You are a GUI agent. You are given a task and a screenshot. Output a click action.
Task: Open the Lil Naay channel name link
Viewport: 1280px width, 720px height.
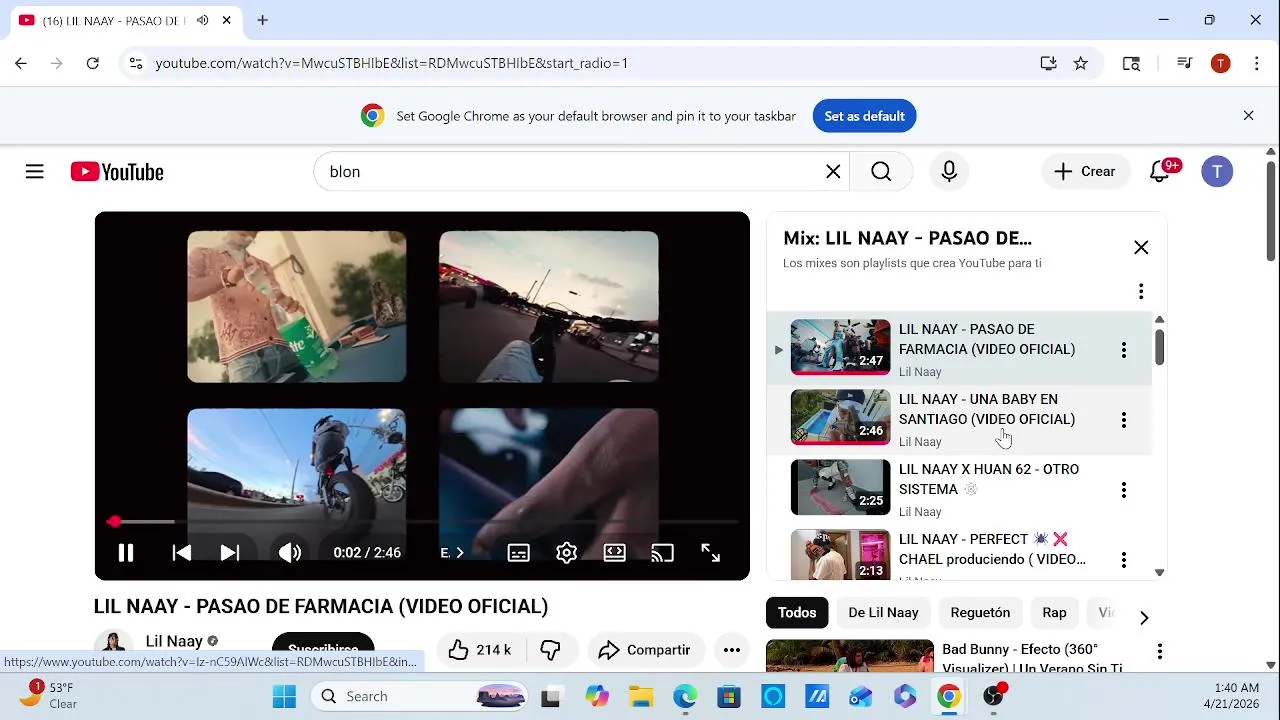point(174,641)
